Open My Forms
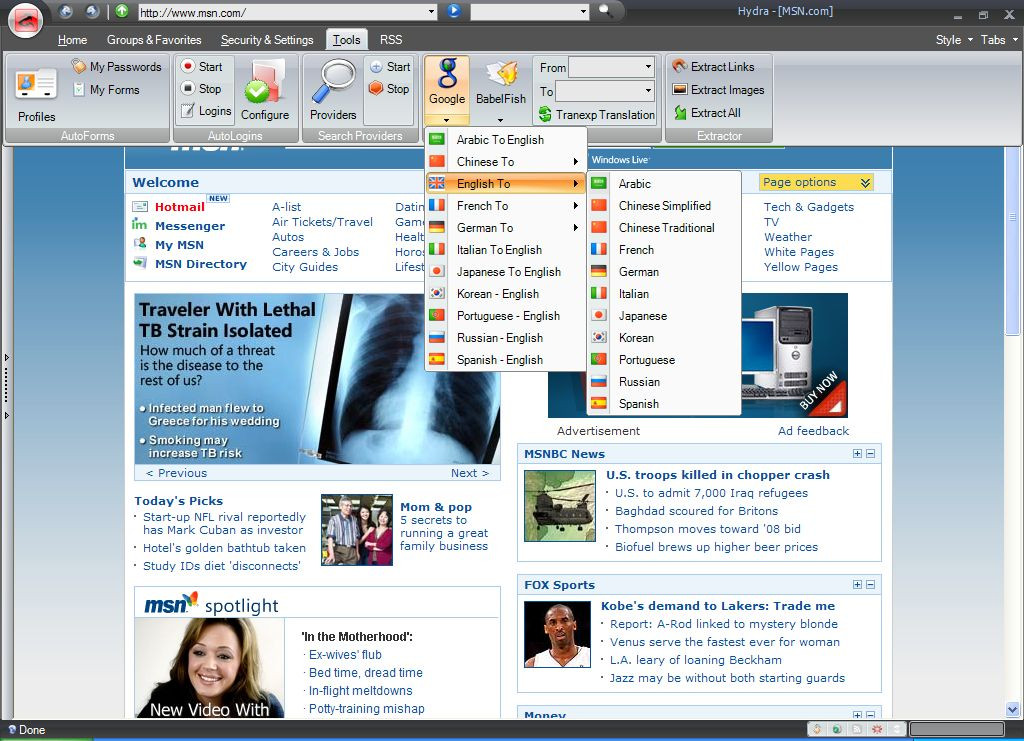1024x741 pixels. tap(106, 89)
